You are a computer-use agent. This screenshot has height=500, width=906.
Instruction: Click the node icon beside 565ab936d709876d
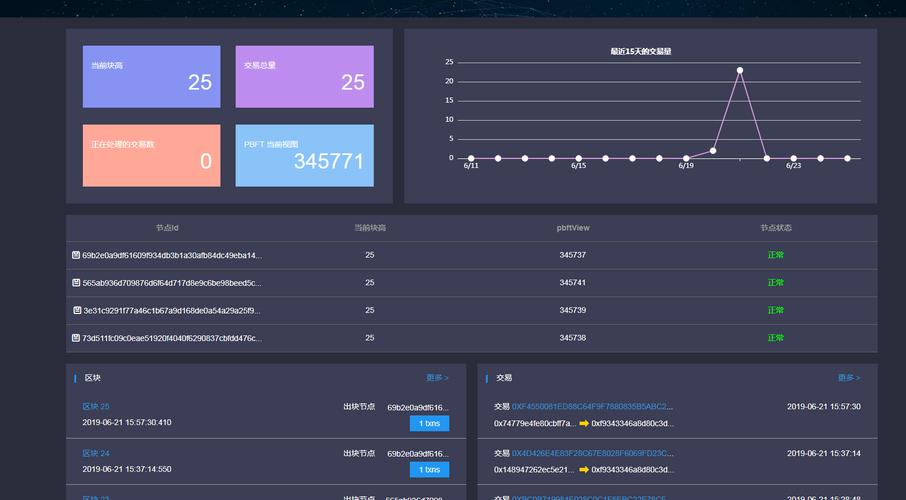[76, 283]
